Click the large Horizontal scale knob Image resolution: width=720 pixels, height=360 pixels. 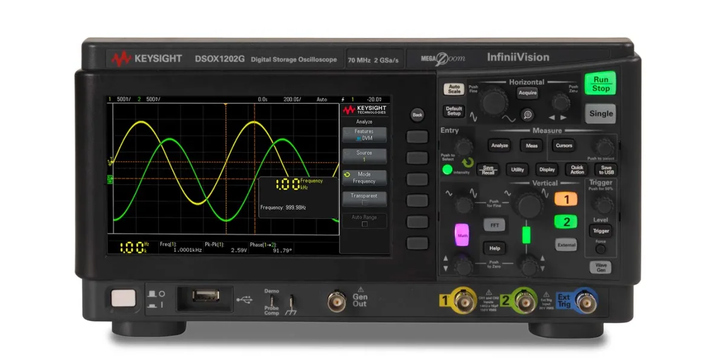pos(495,101)
